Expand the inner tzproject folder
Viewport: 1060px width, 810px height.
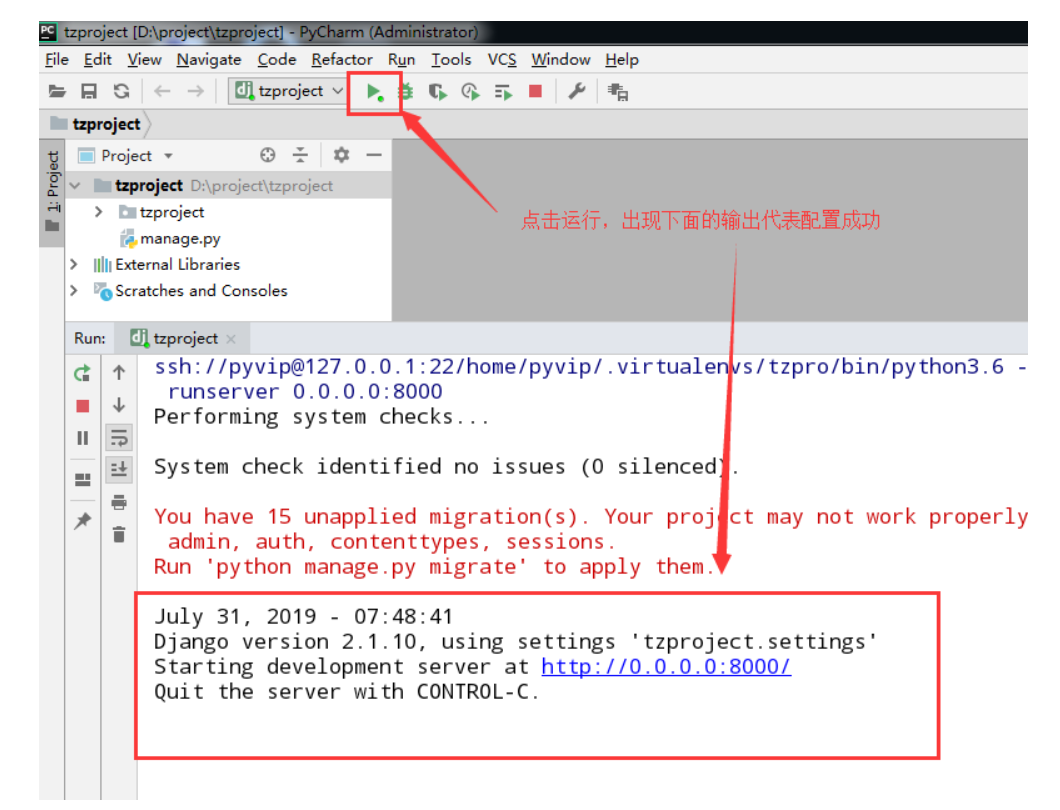coord(99,212)
